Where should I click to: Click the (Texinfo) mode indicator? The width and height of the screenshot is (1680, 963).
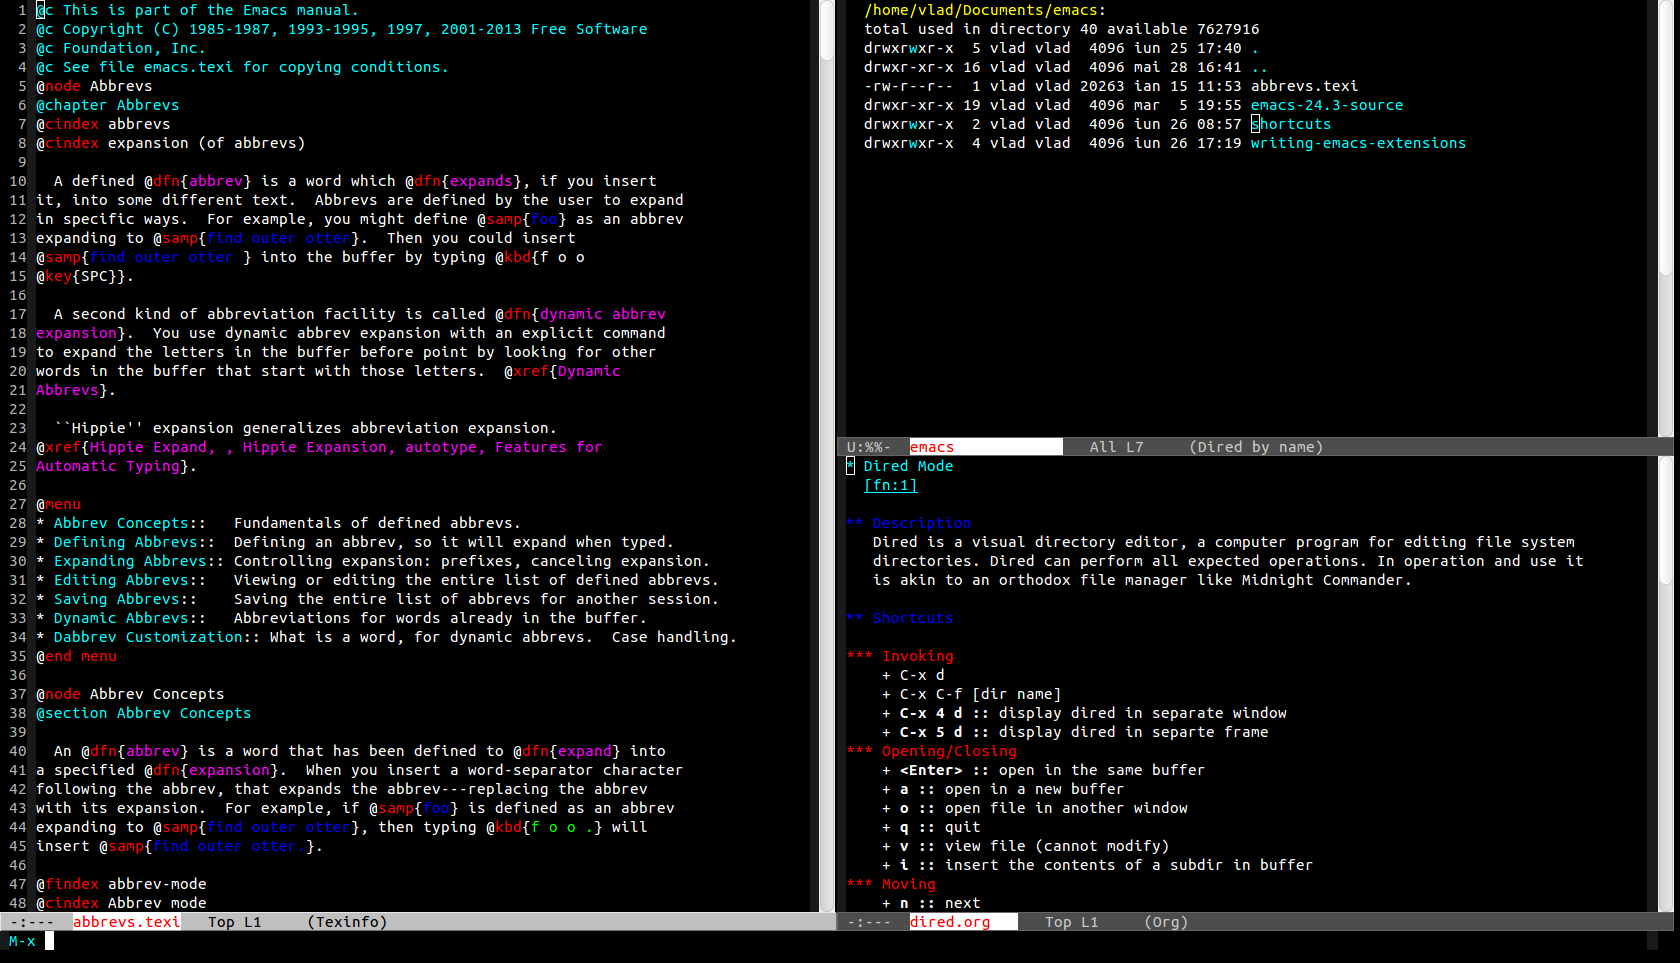347,922
